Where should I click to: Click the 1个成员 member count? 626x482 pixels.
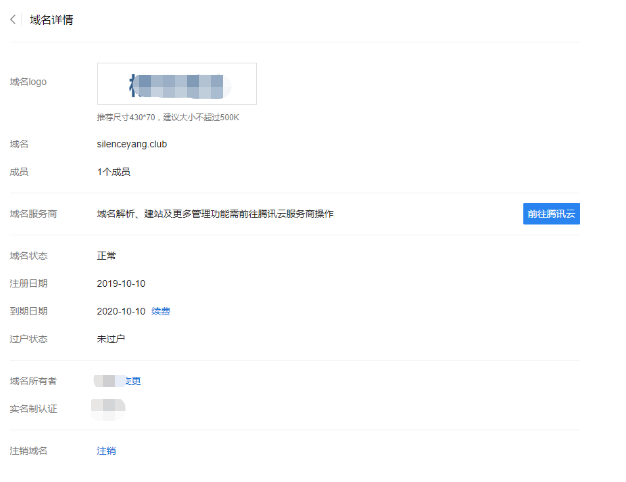[x=113, y=172]
